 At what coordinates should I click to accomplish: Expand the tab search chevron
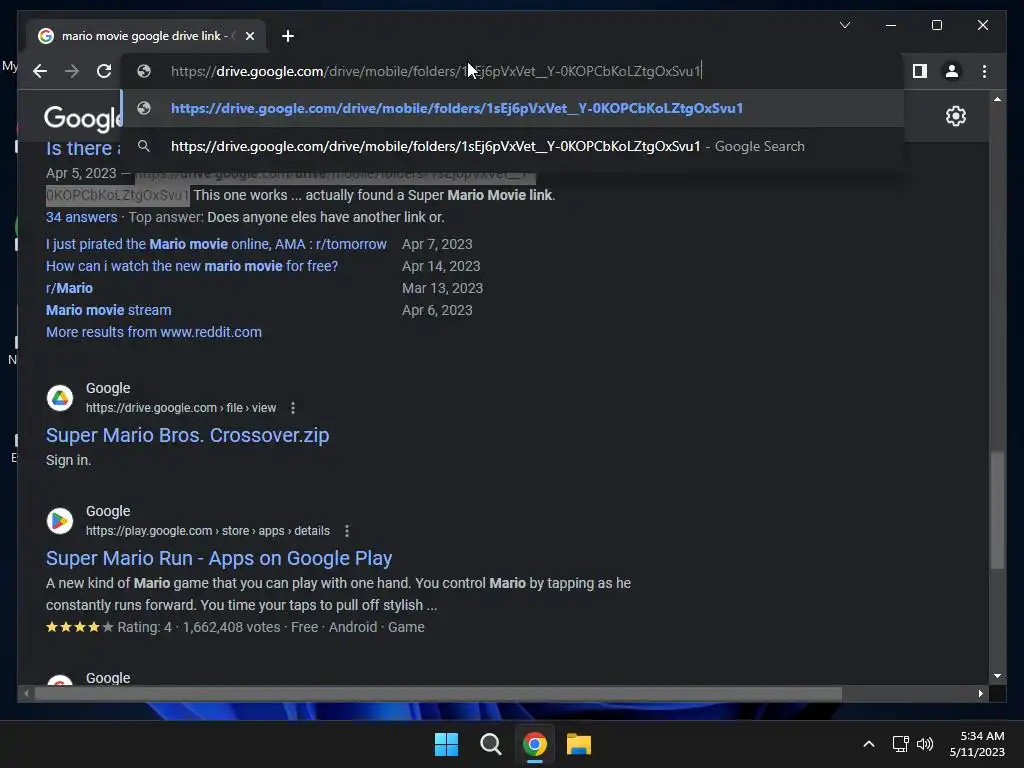click(844, 25)
